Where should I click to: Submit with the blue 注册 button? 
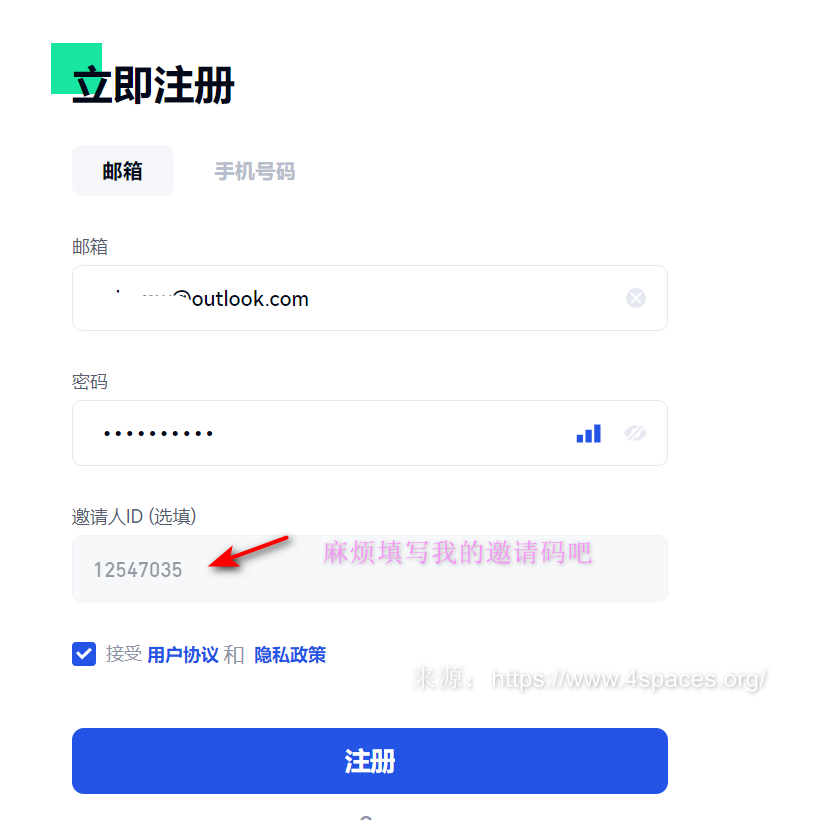tap(370, 761)
